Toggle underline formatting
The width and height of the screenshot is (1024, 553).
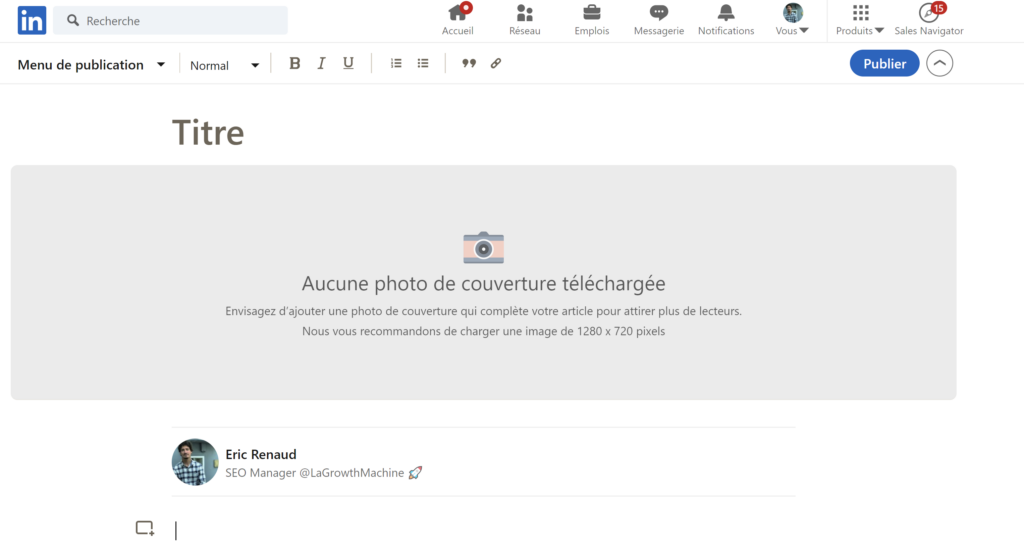click(348, 64)
